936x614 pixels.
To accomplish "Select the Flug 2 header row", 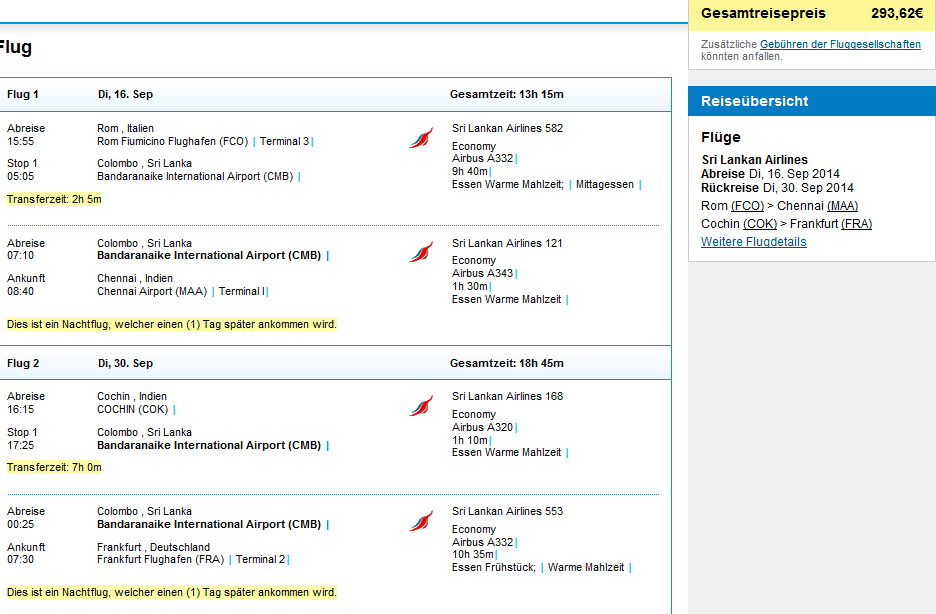I will [x=335, y=363].
